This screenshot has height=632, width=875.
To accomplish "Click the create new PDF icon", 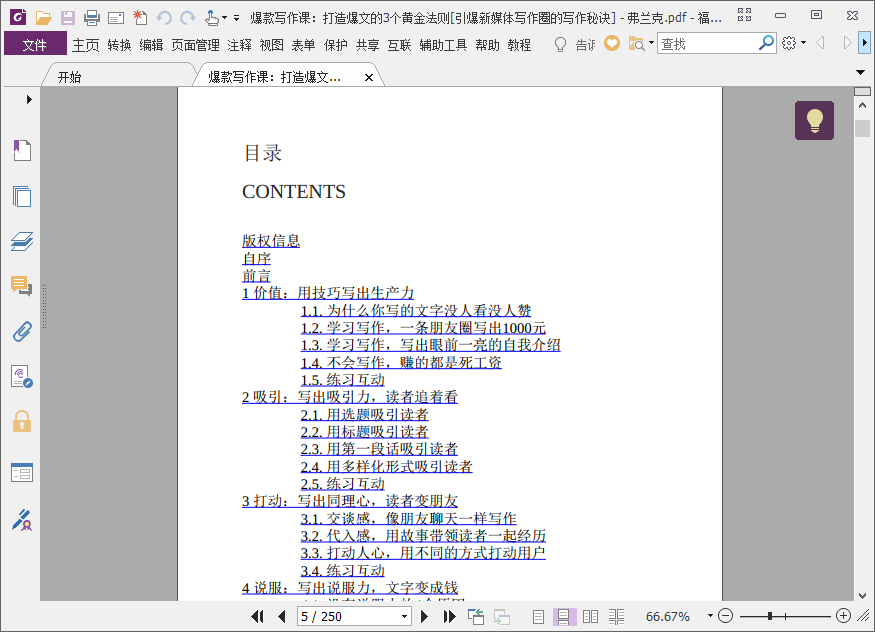I will coord(140,18).
